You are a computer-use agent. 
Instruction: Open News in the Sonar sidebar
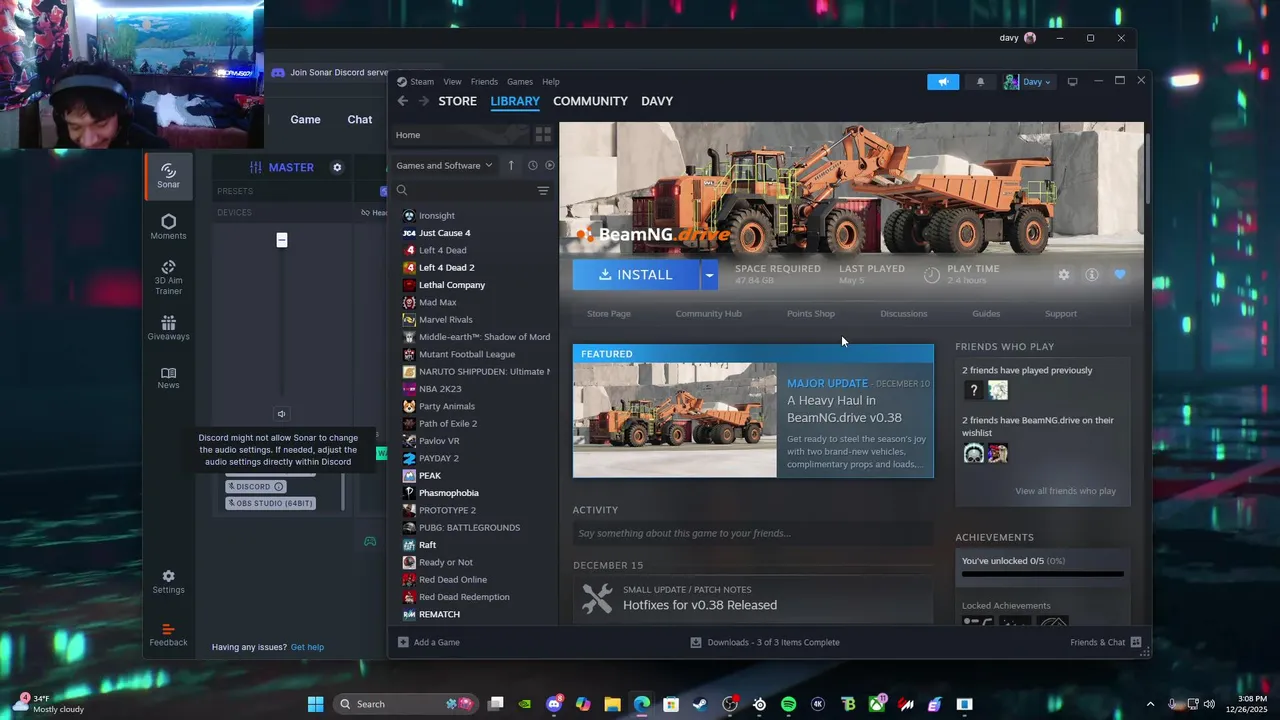168,377
